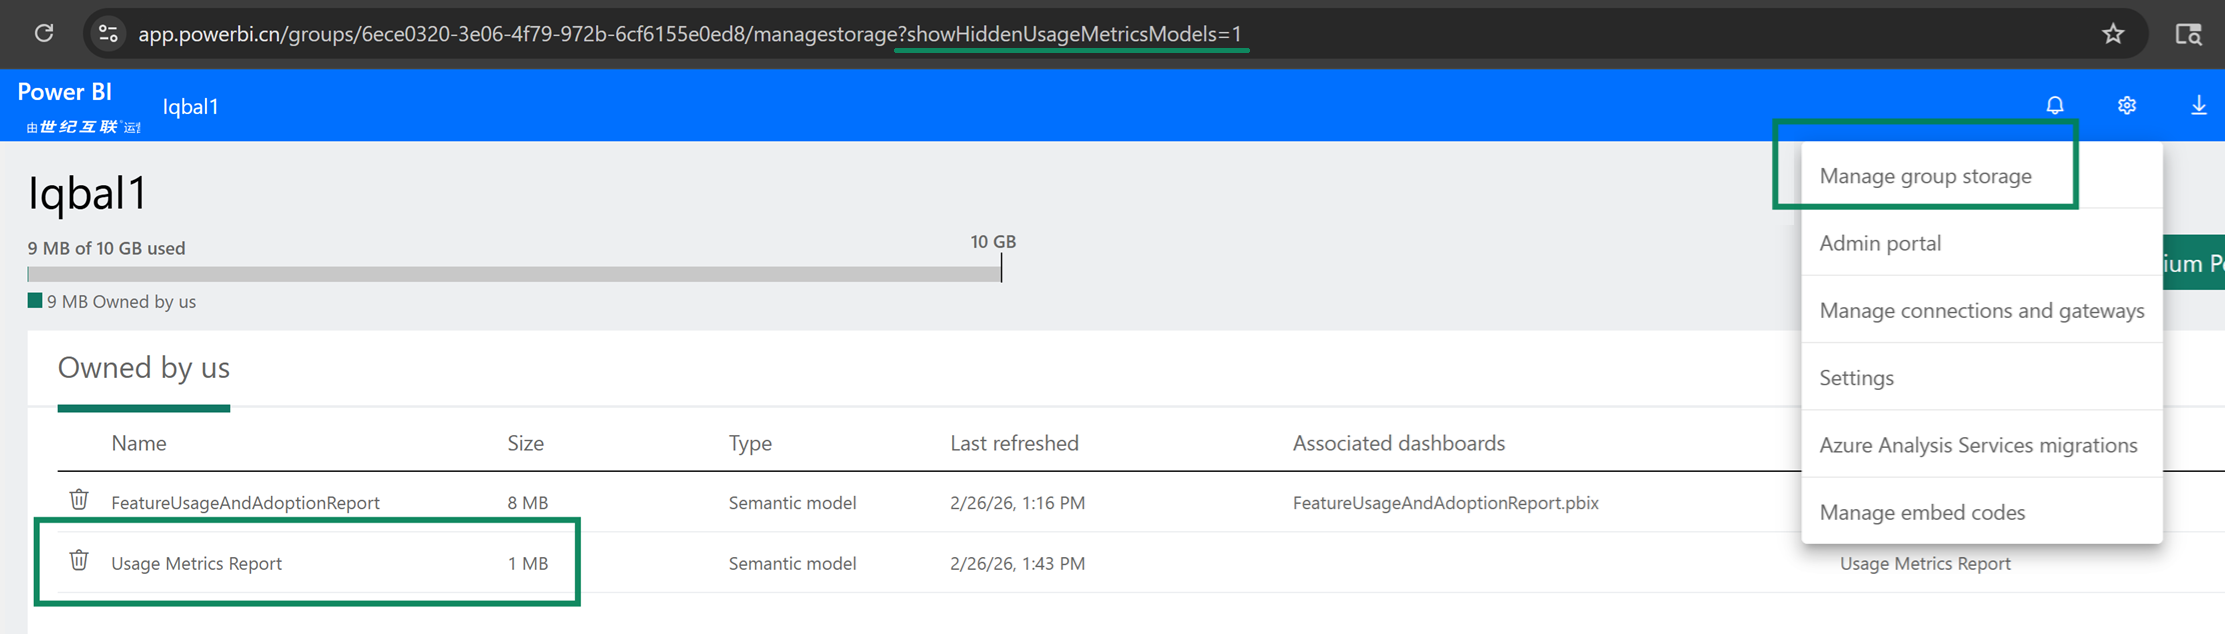Screen dimensions: 2225x634
Task: Bookmark this page with the star icon
Action: pyautogui.click(x=2113, y=34)
